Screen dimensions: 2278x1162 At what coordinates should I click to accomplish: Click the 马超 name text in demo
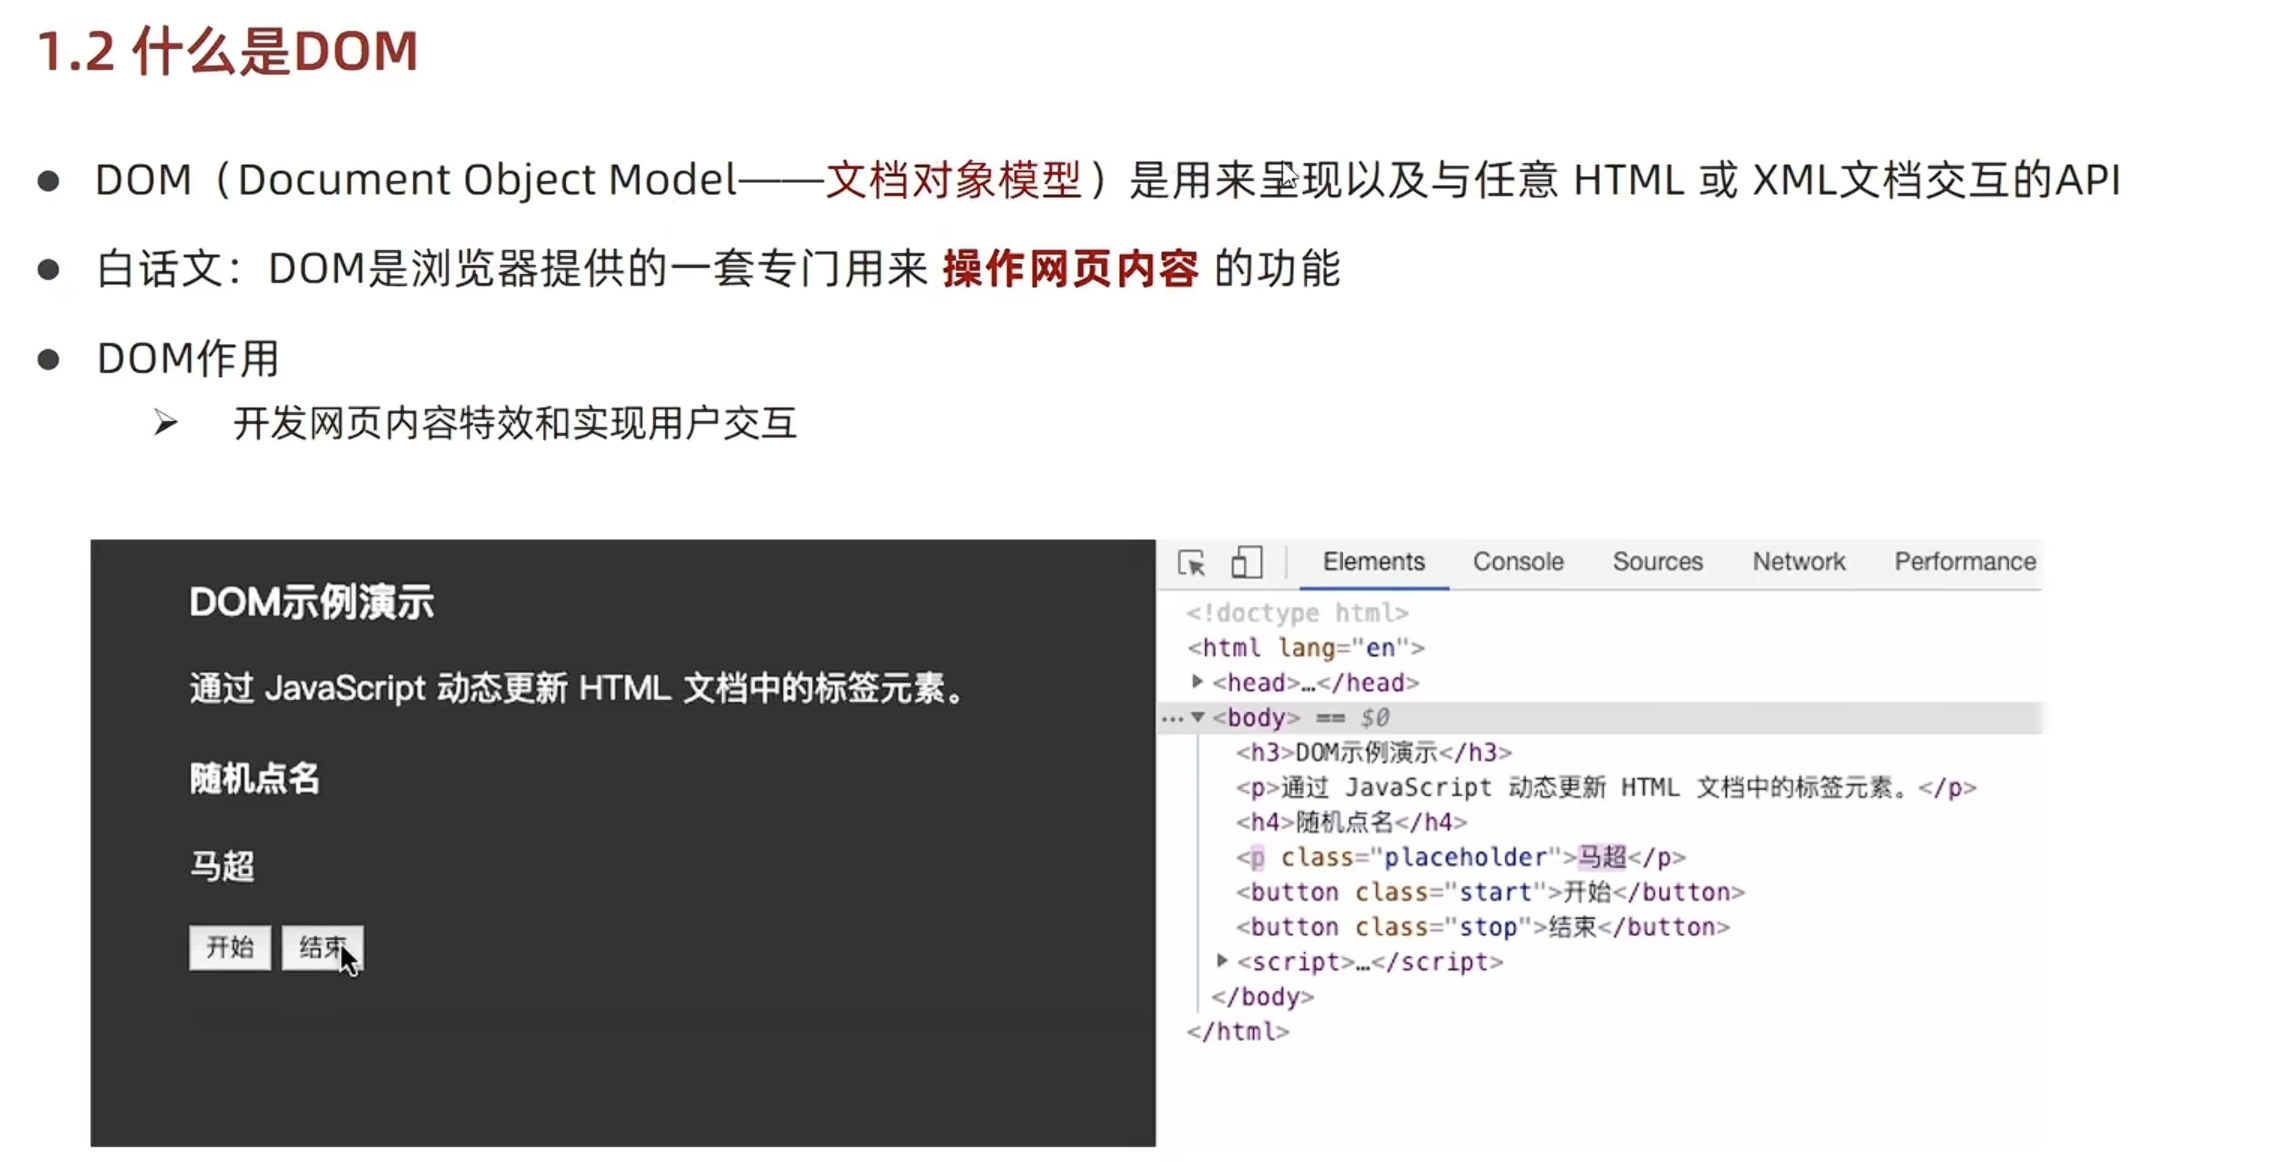pos(222,866)
